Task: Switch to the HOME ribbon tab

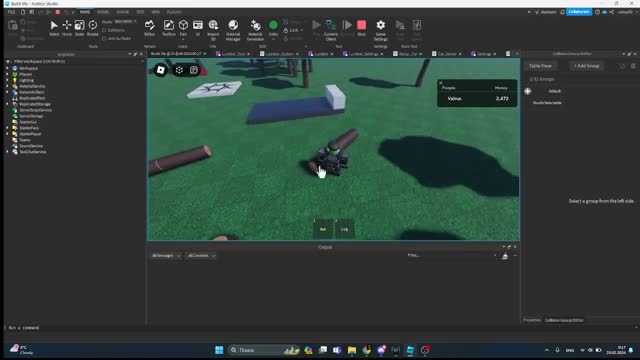Action: [x=85, y=12]
